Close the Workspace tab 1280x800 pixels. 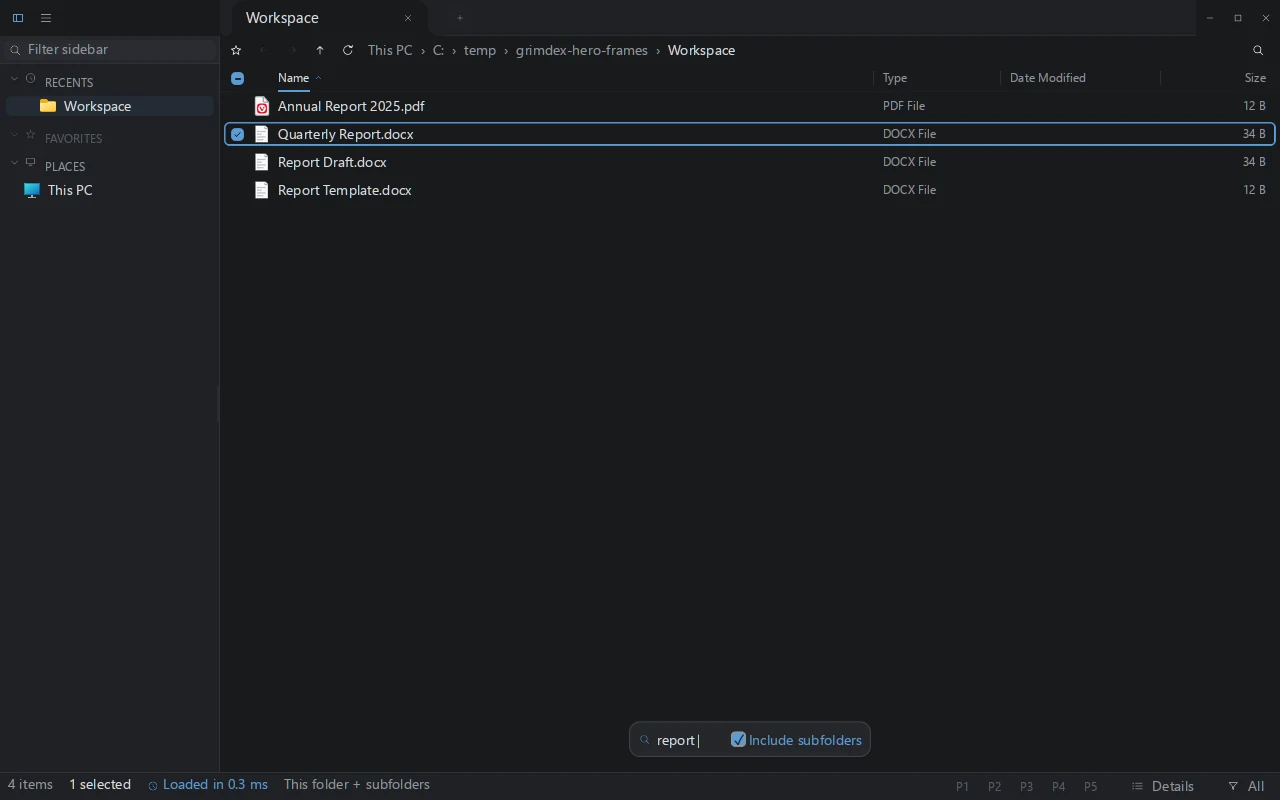[x=408, y=18]
